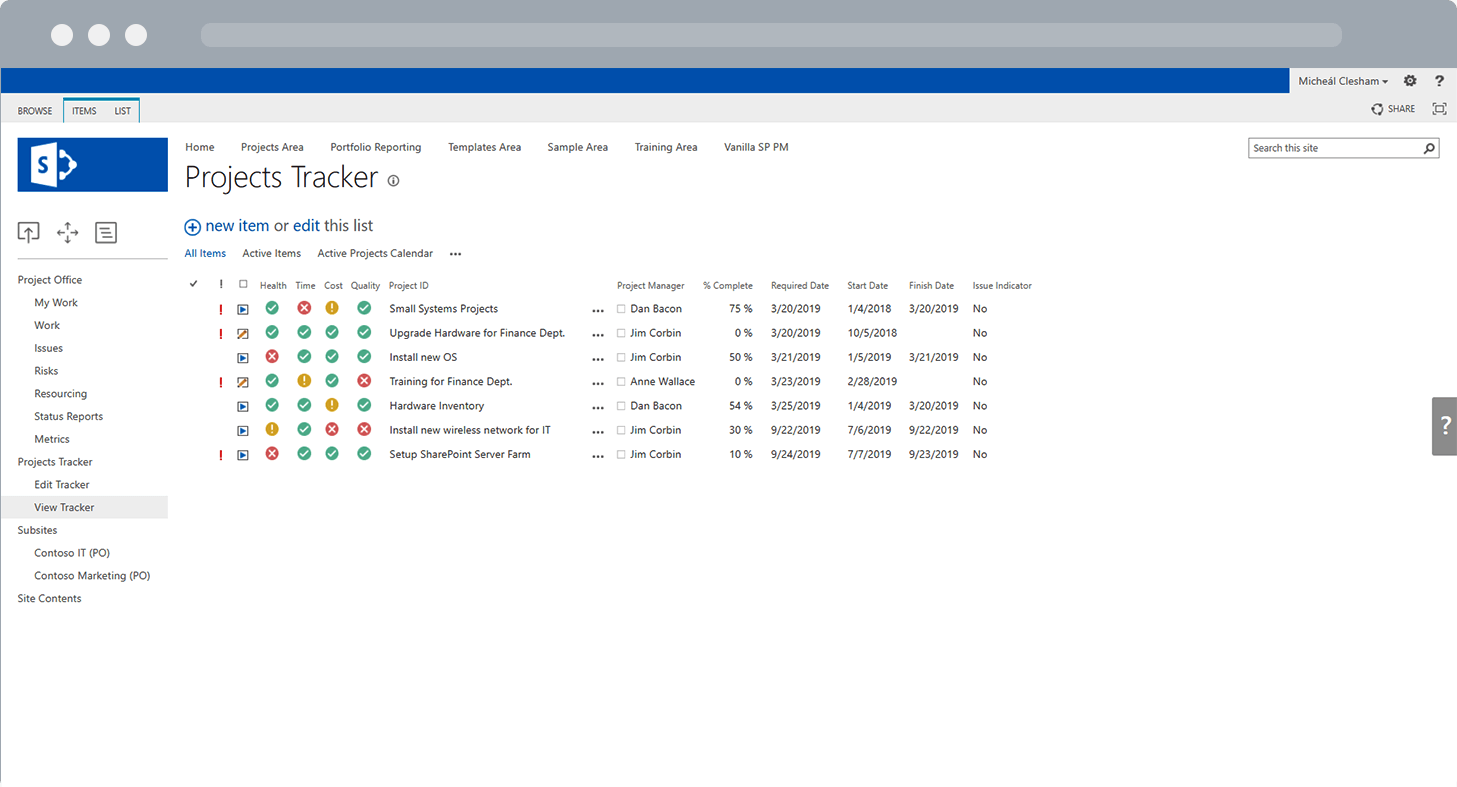Click yellow Cost icon for Small Systems Projects

(332, 308)
